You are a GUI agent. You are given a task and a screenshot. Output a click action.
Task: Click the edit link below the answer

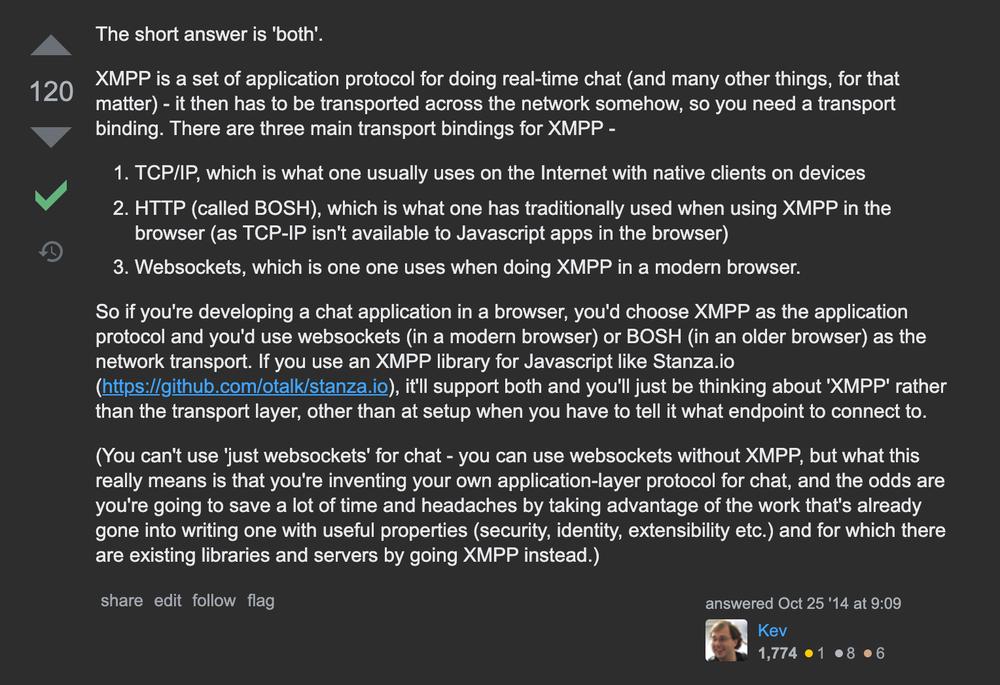coord(167,600)
